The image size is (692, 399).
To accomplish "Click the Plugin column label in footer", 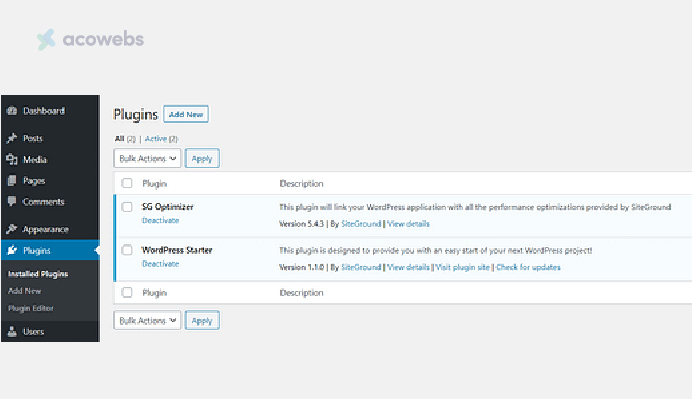I will pos(154,292).
